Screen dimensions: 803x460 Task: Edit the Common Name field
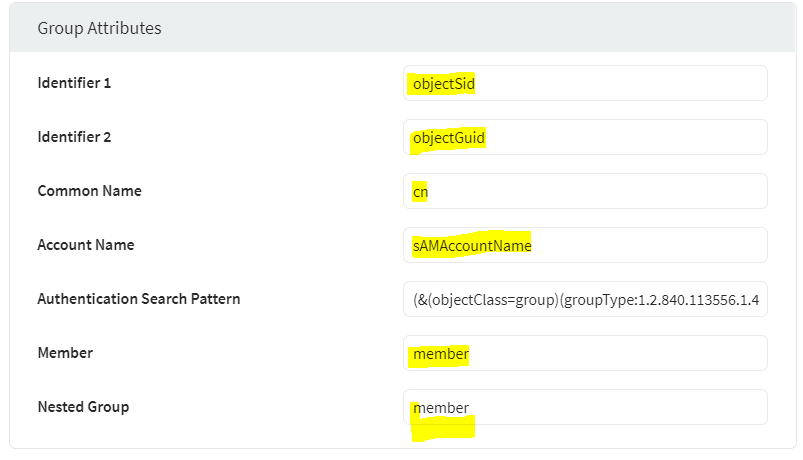point(585,191)
